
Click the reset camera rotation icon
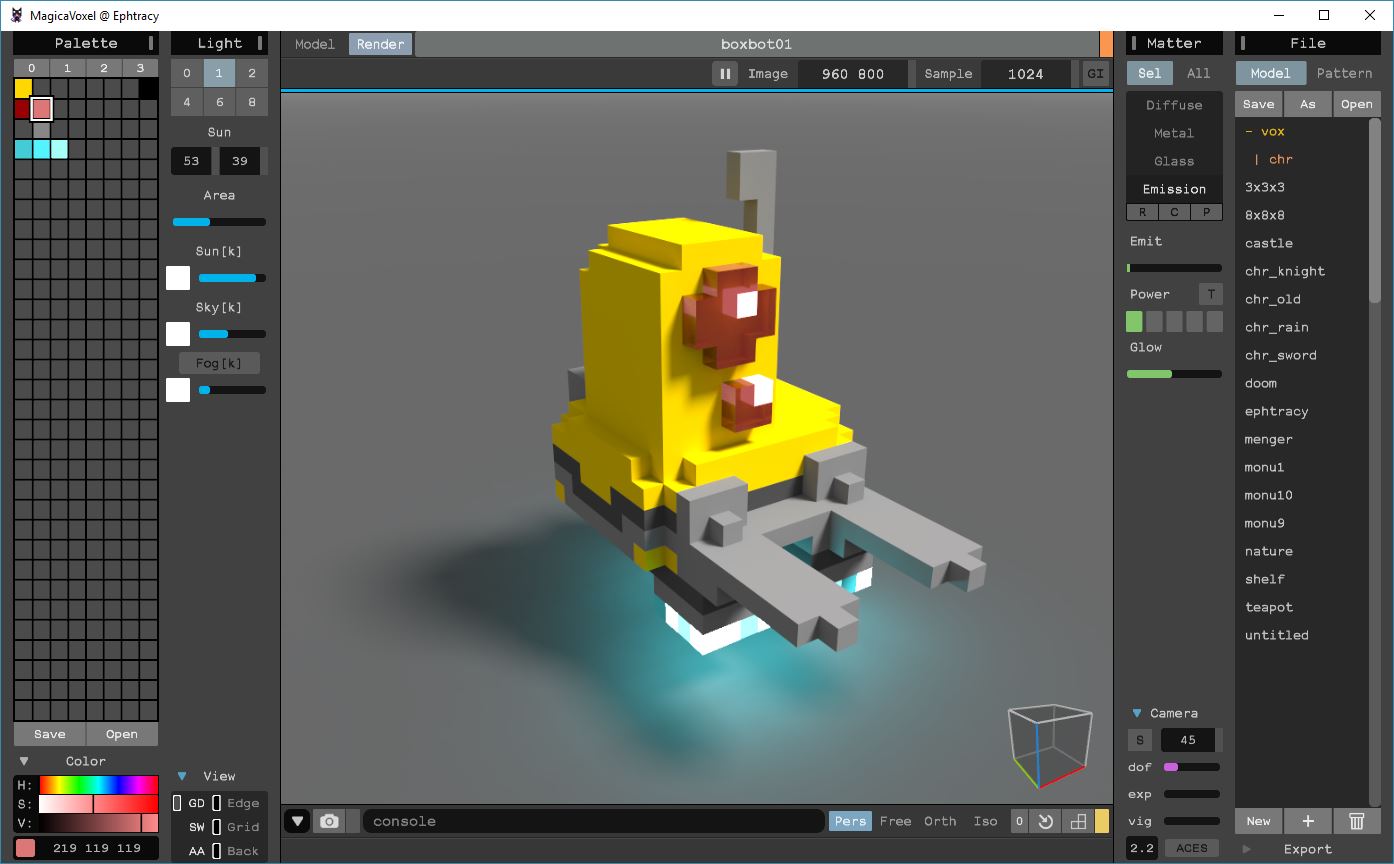click(1046, 821)
